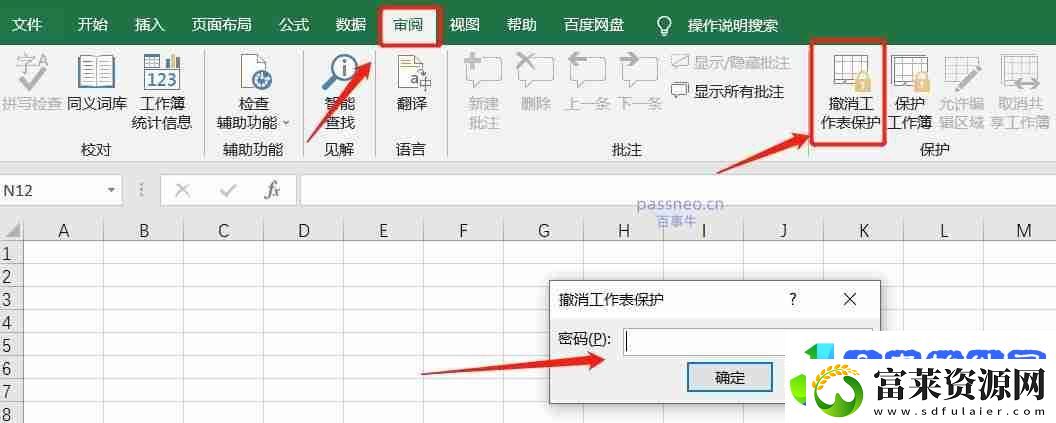The width and height of the screenshot is (1056, 423).
Task: Select column F header
Action: pos(463,231)
